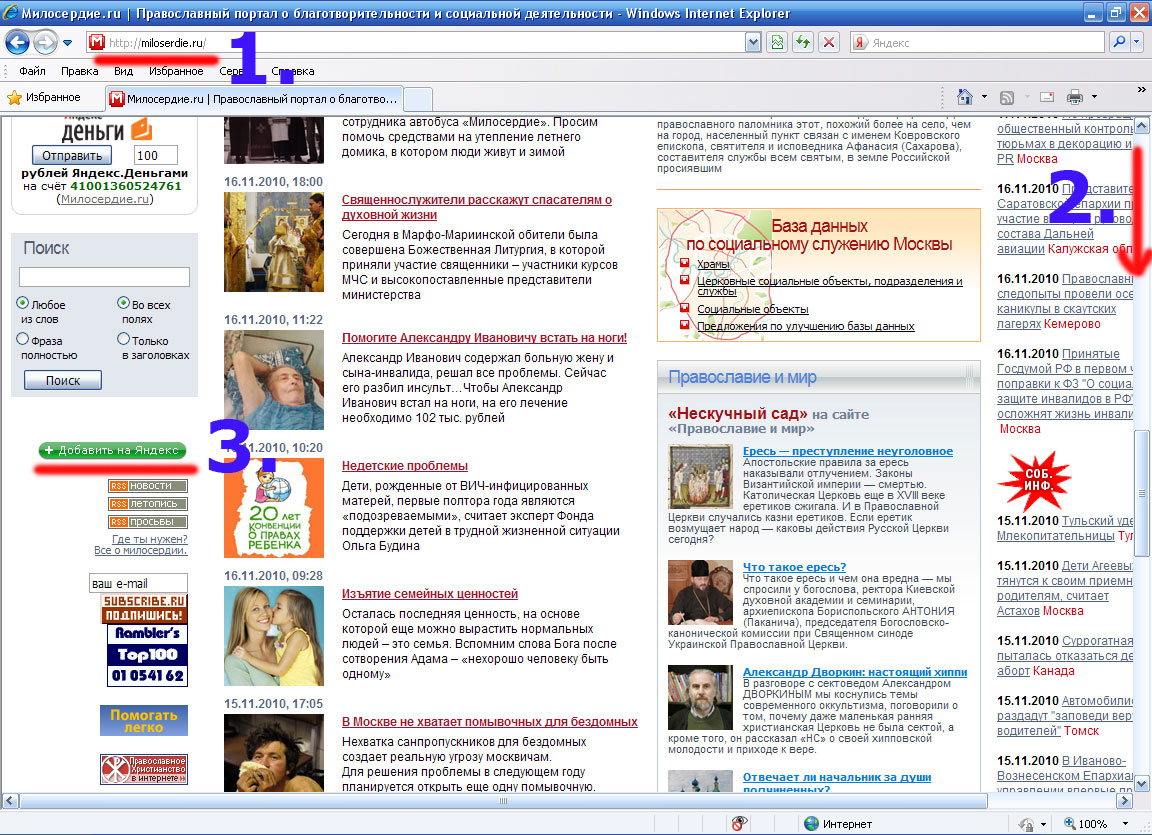Click the Internet zone globe in status bar
The width and height of the screenshot is (1152, 835).
click(811, 824)
